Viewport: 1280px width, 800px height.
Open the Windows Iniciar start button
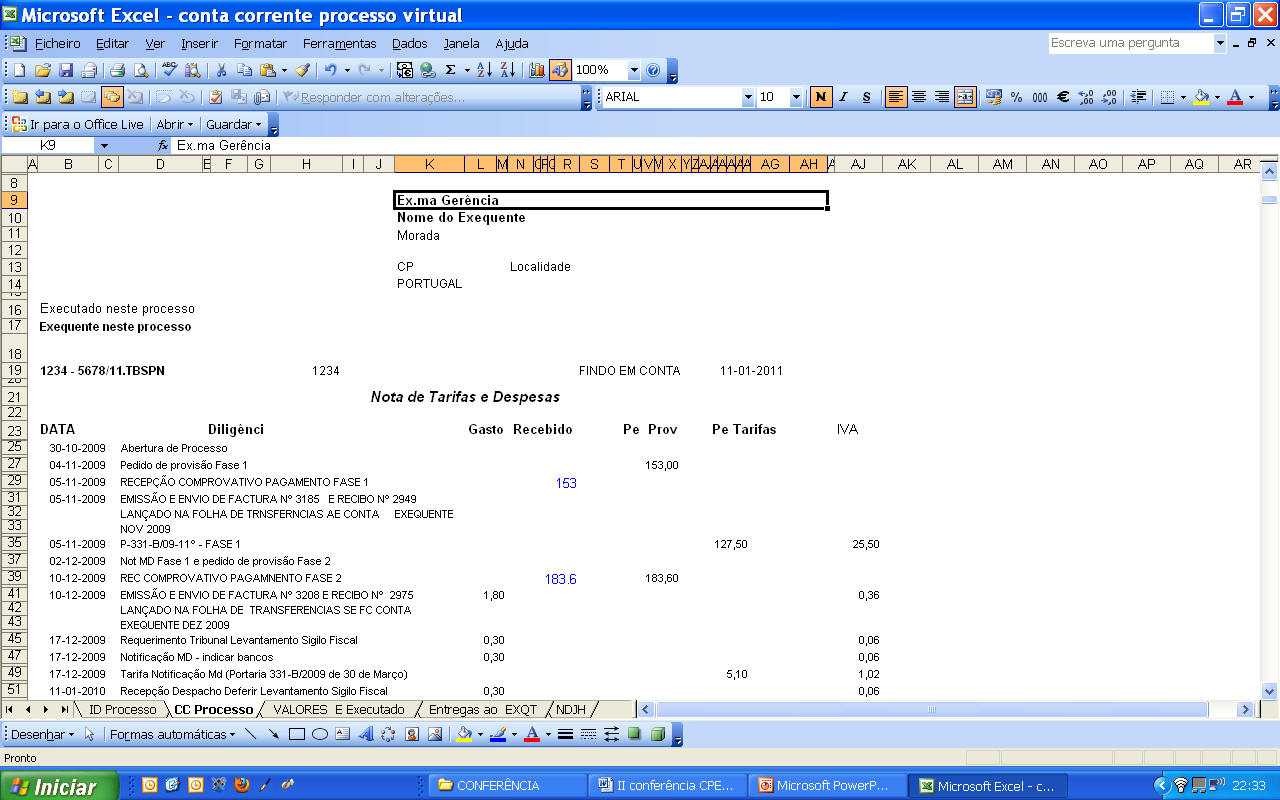(x=59, y=786)
